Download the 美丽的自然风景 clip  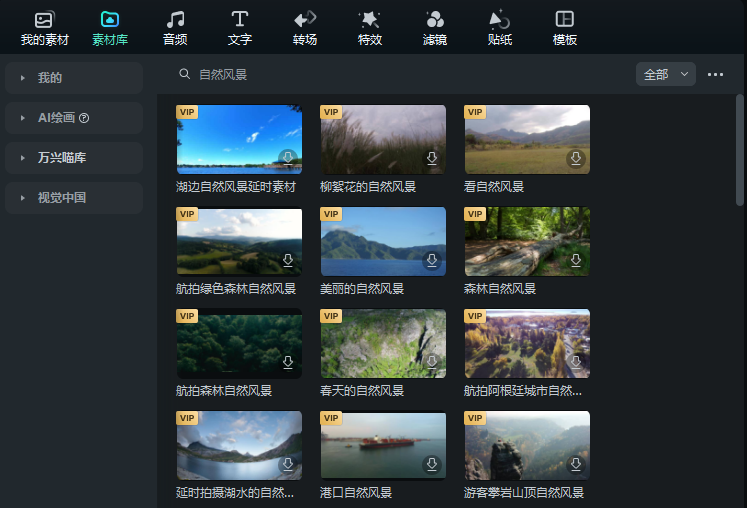[x=432, y=260]
